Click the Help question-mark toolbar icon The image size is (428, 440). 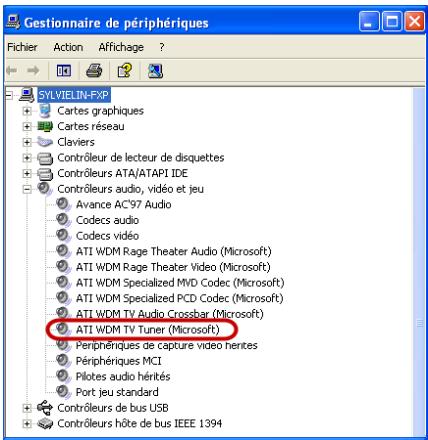click(x=125, y=71)
